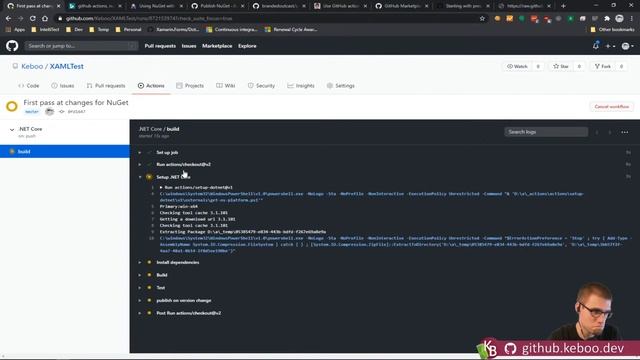The height and width of the screenshot is (360, 640).
Task: Click the address bar URL
Action: pyautogui.click(x=149, y=18)
